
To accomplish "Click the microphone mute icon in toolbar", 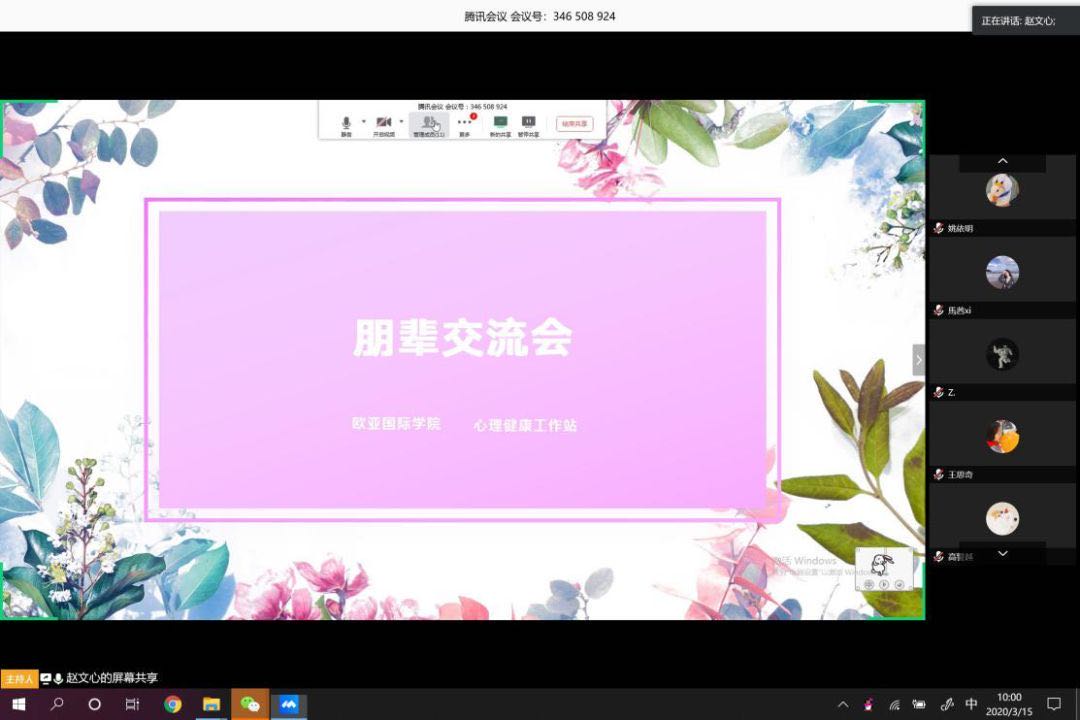I will click(x=346, y=122).
